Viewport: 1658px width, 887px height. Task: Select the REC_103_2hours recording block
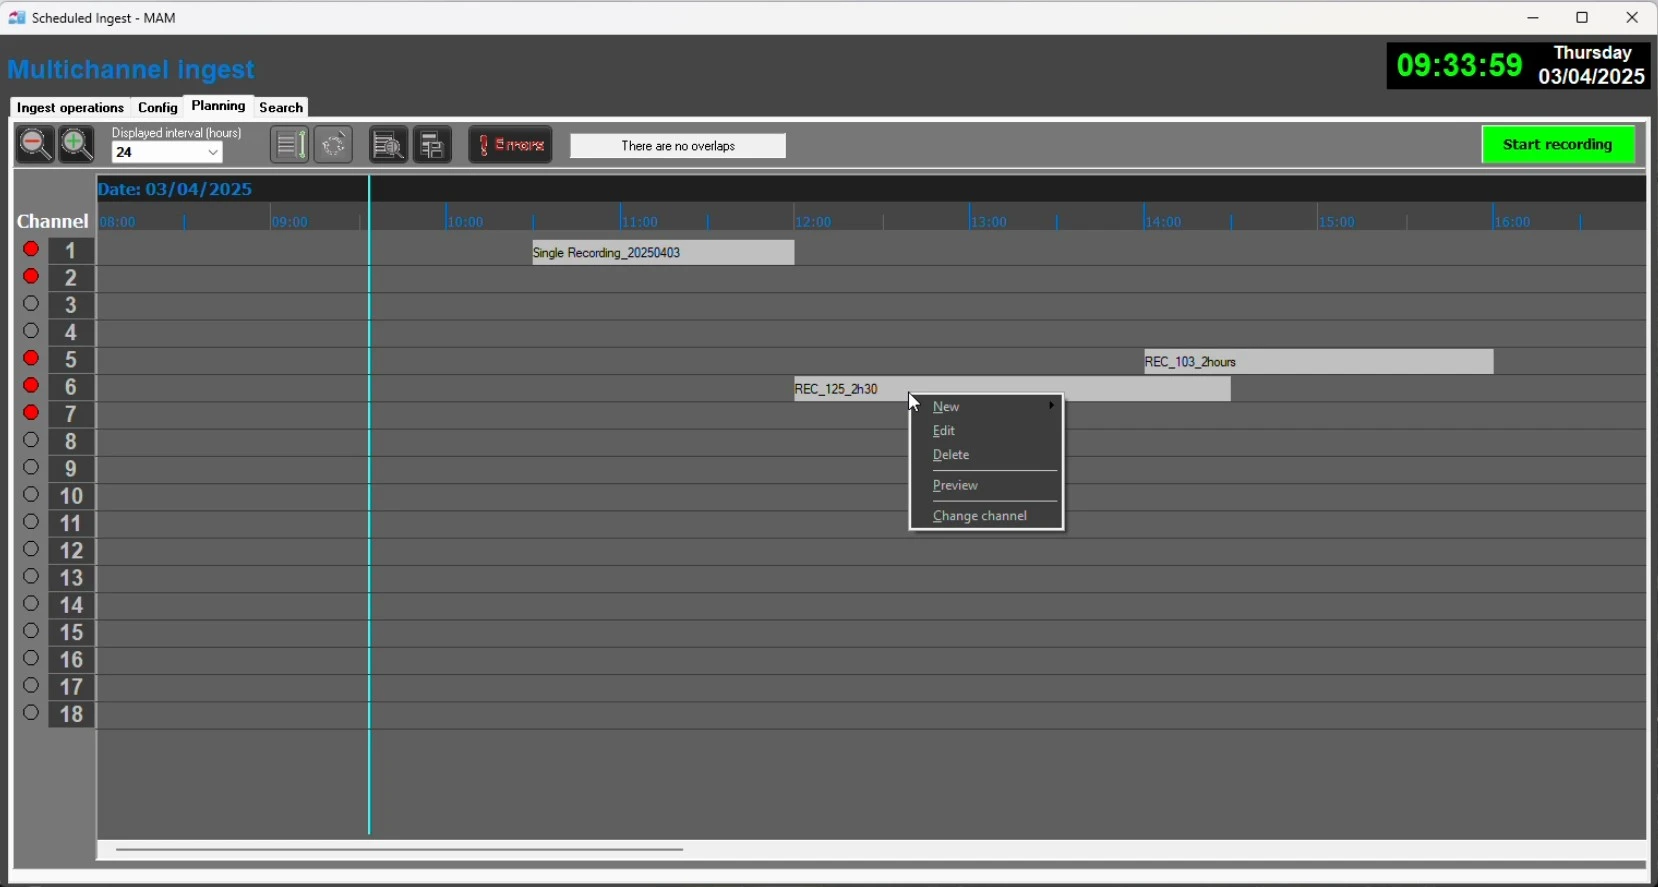pos(1318,362)
